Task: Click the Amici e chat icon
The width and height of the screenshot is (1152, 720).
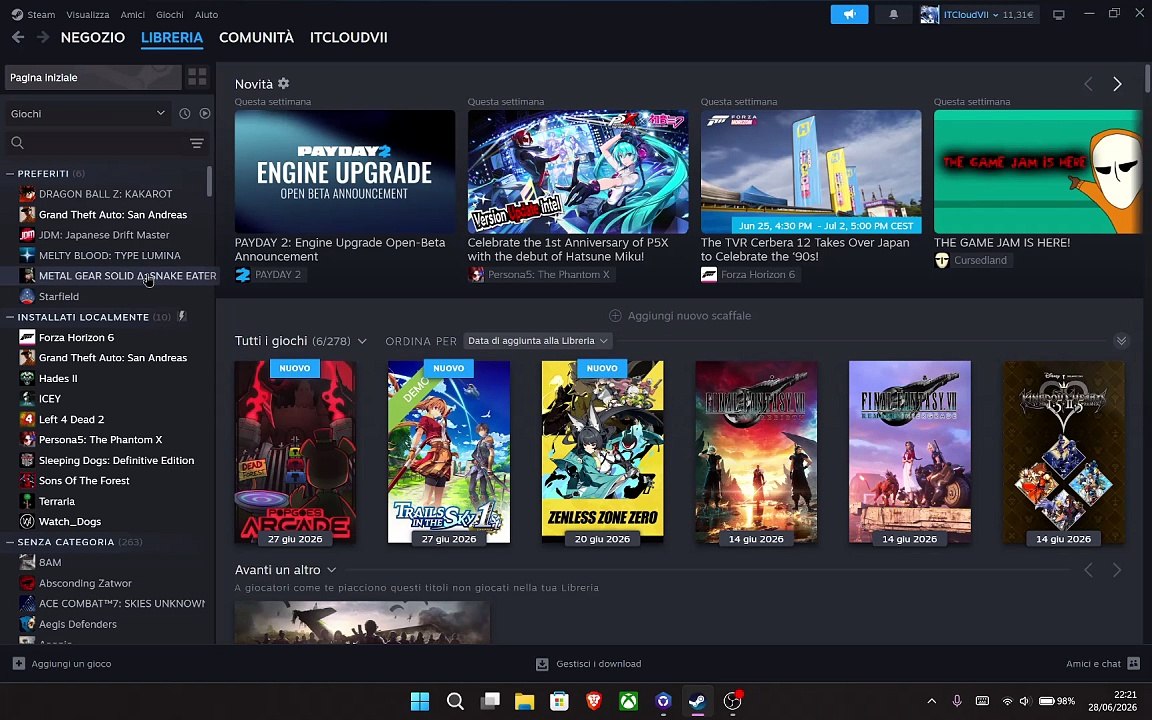Action: point(1133,663)
